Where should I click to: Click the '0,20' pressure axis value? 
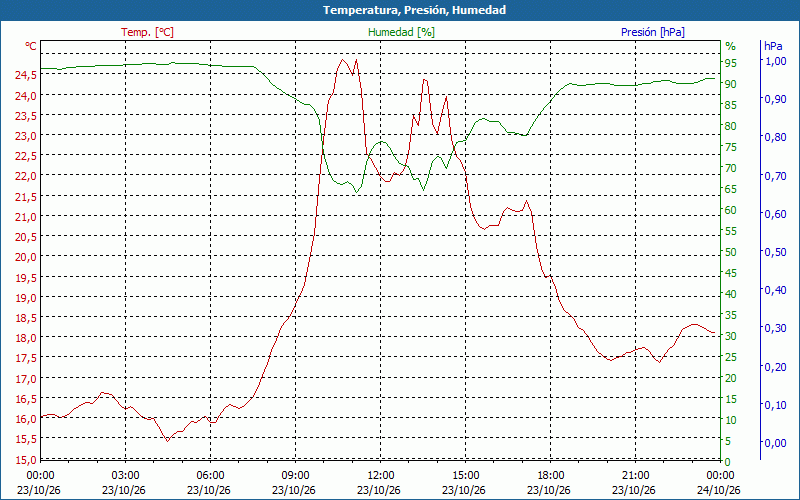776,366
